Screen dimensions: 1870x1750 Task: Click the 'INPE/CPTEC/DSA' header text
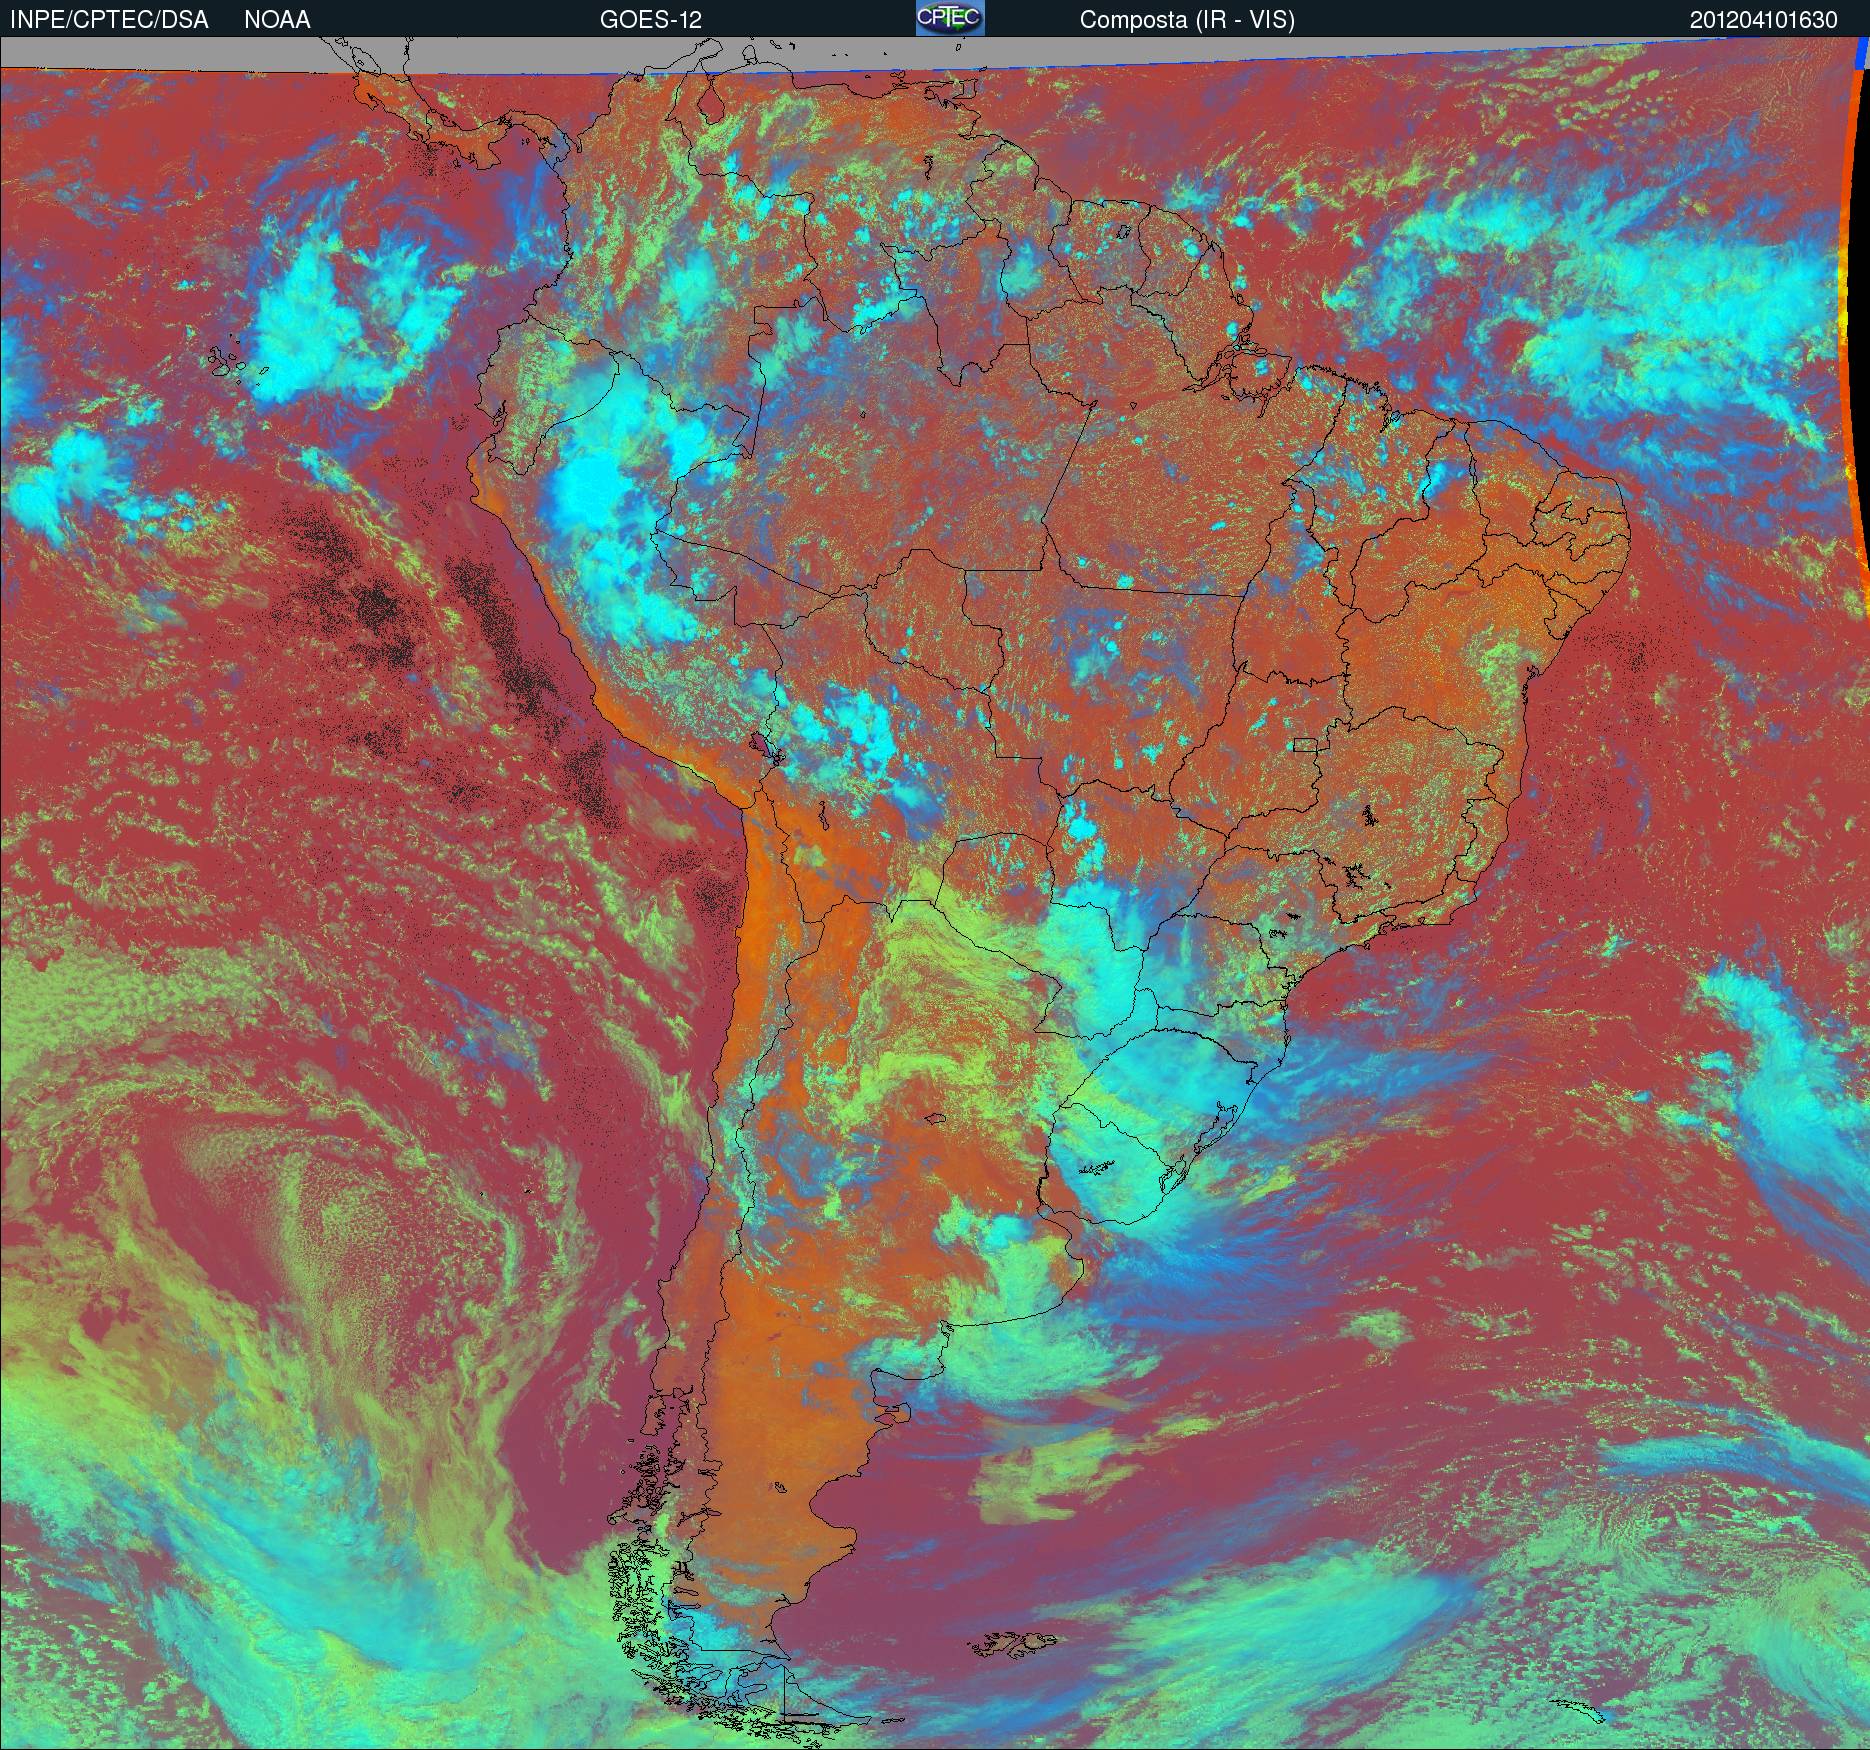point(109,20)
